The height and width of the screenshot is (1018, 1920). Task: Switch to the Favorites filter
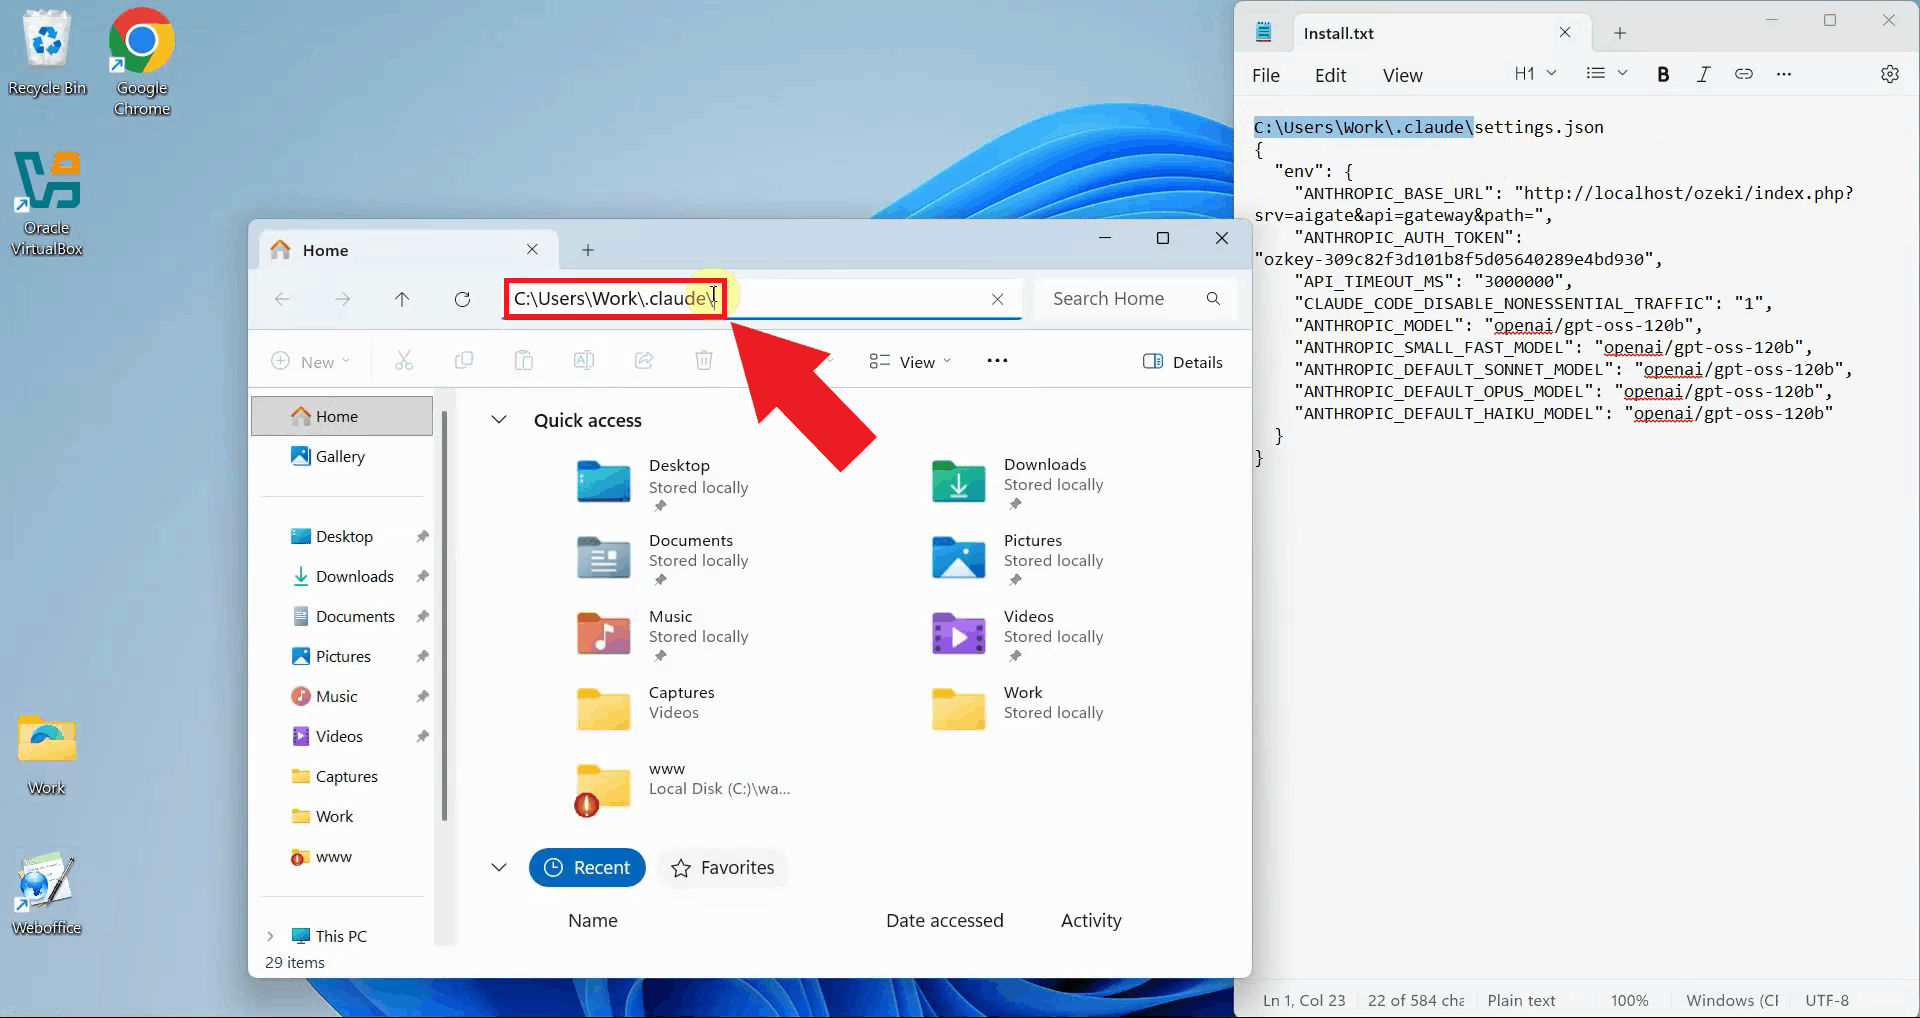click(x=722, y=868)
